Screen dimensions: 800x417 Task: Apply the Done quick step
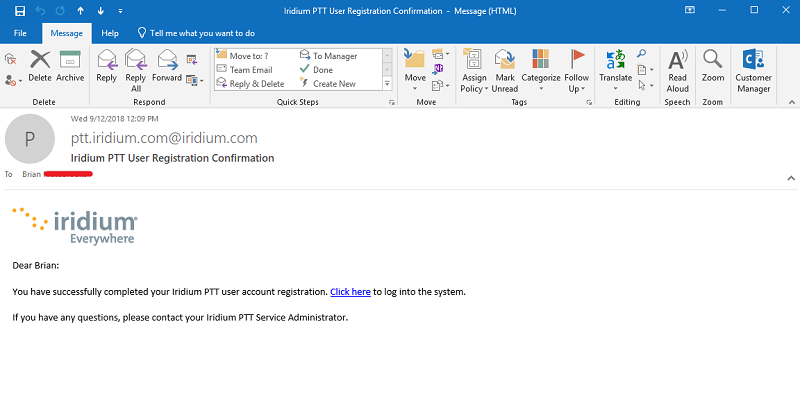pos(316,69)
